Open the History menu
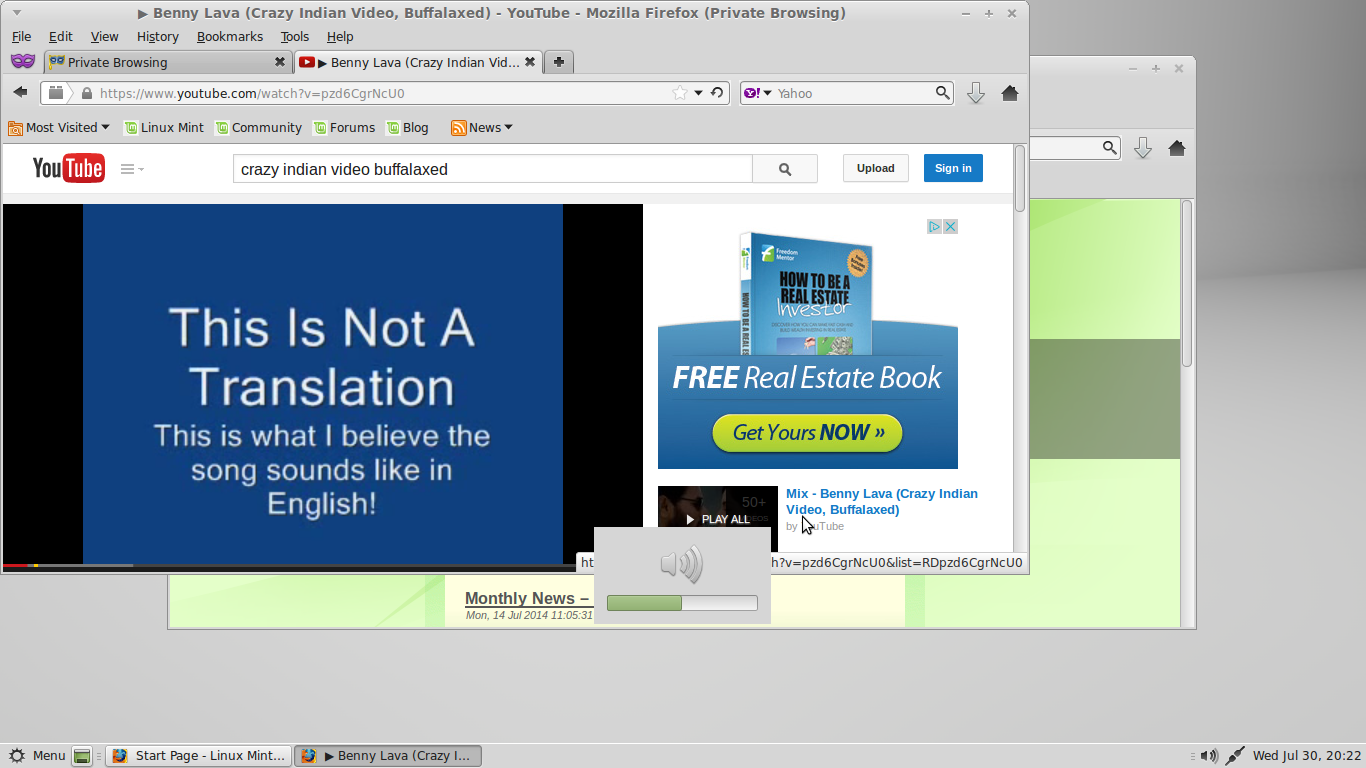Viewport: 1366px width, 768px height. click(157, 36)
